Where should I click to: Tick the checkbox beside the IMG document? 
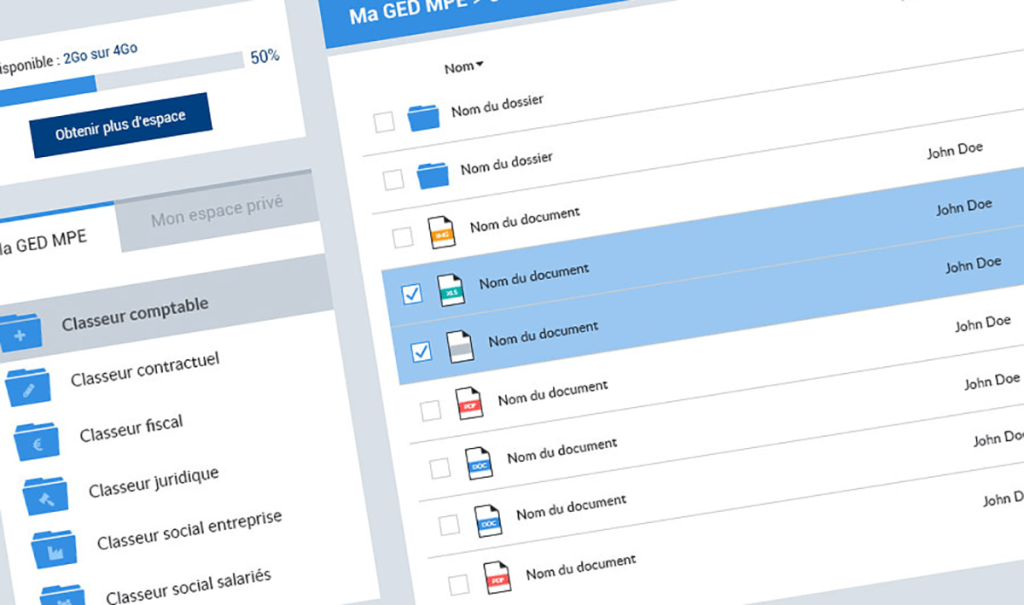pyautogui.click(x=403, y=237)
